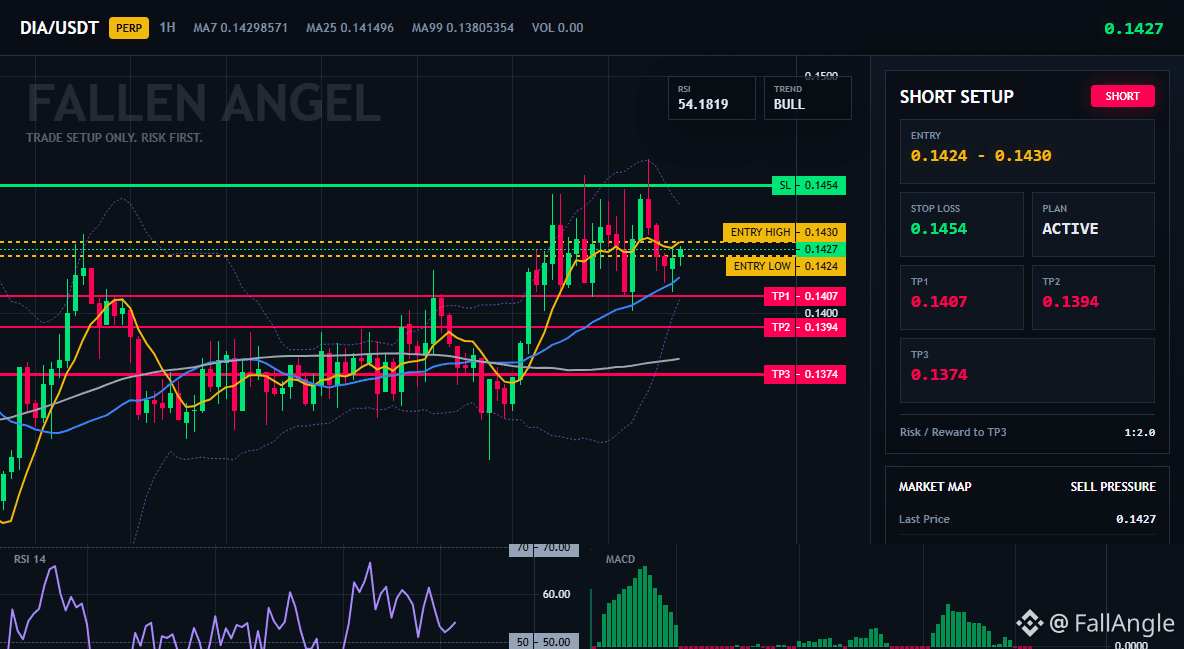
Task: Click the MA7 0.14298571 indicator value
Action: point(240,28)
